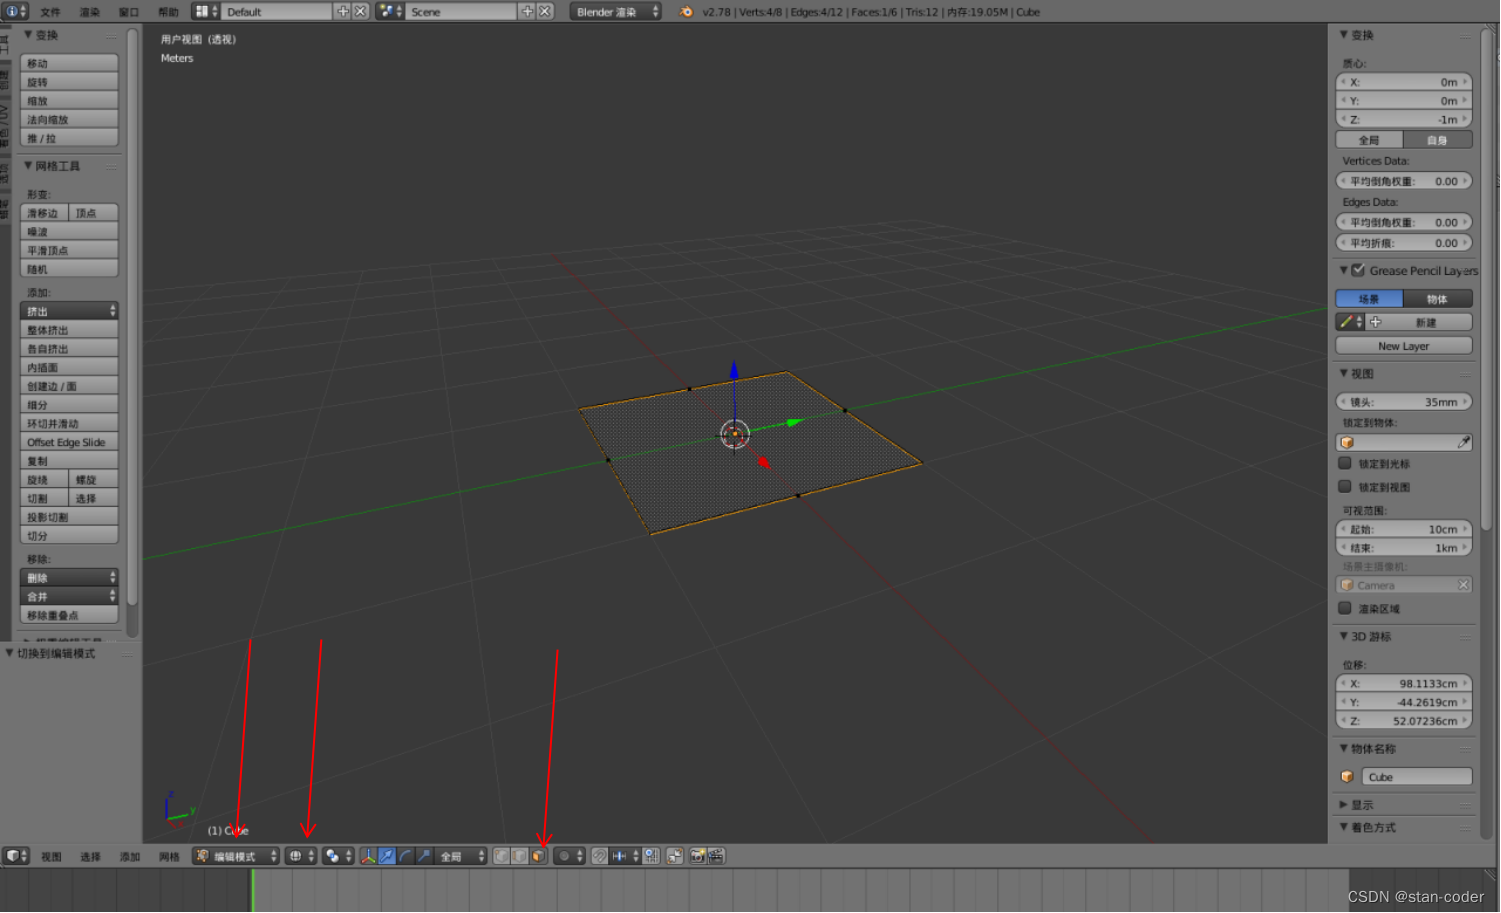Enable the 锁定到光标 checkbox
1501x913 pixels.
pos(1345,463)
